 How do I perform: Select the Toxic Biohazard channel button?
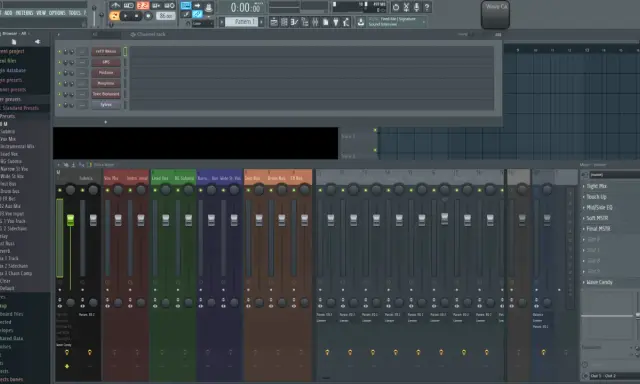106,94
